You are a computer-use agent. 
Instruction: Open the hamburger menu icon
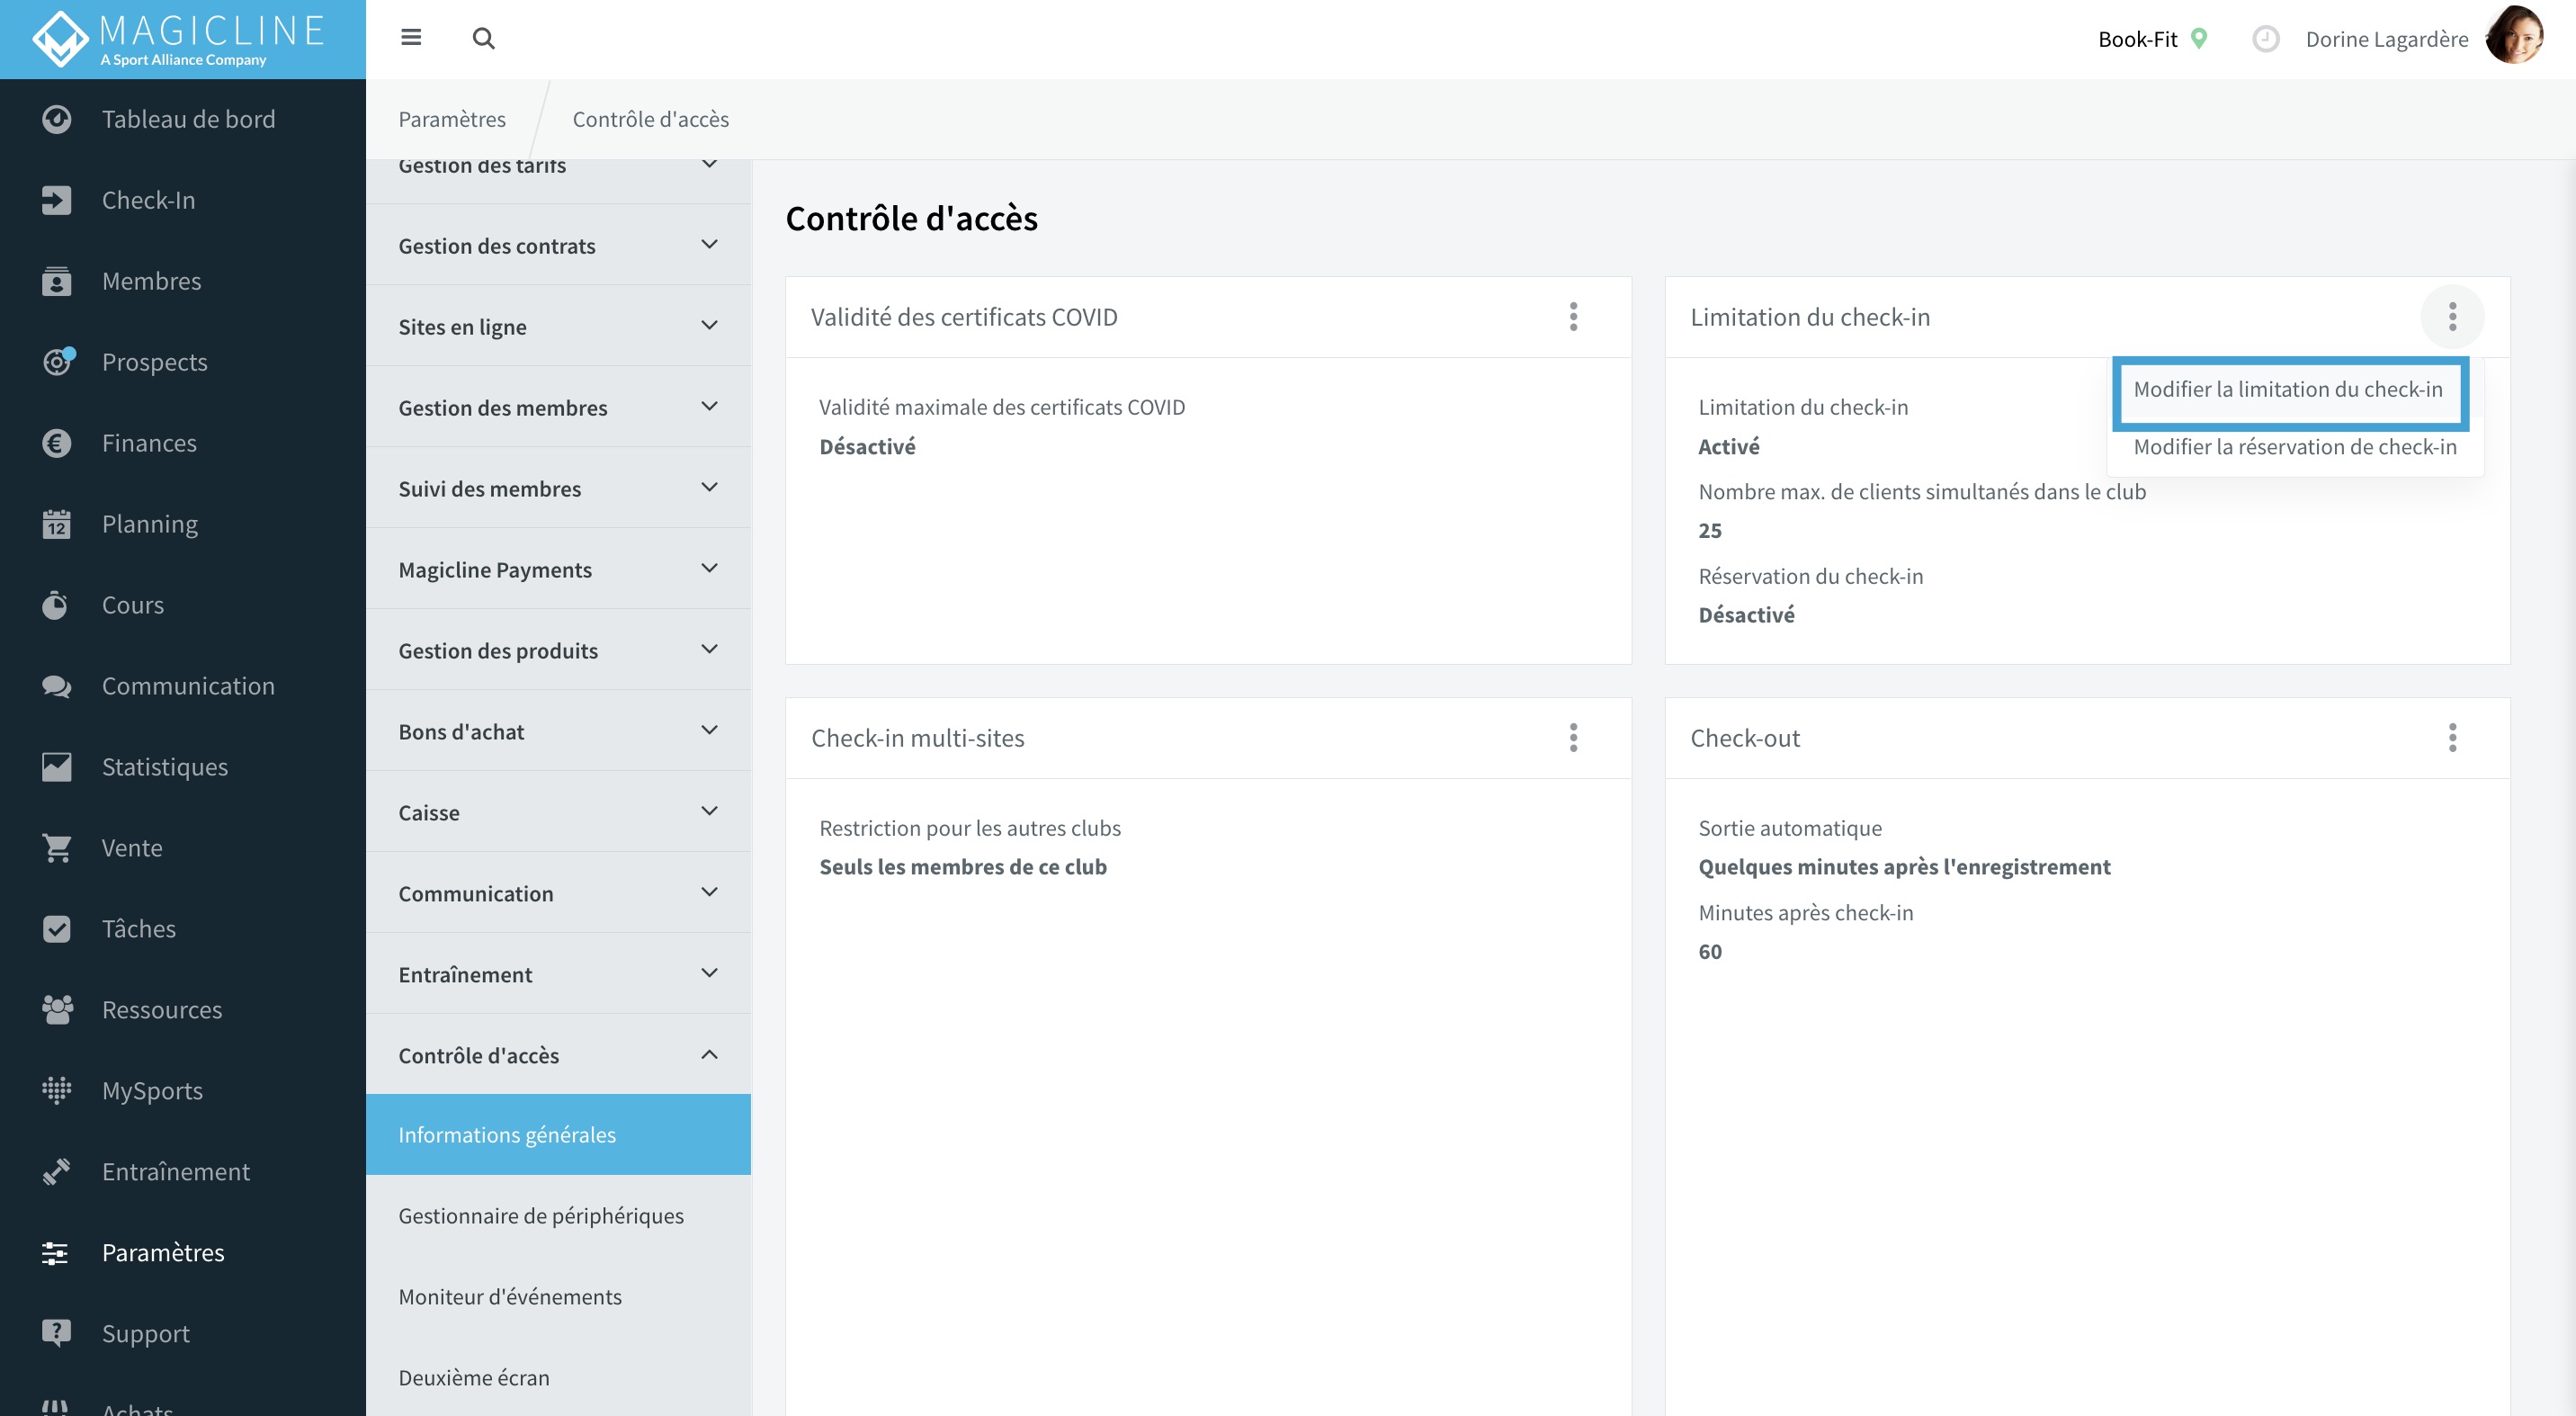(x=411, y=38)
